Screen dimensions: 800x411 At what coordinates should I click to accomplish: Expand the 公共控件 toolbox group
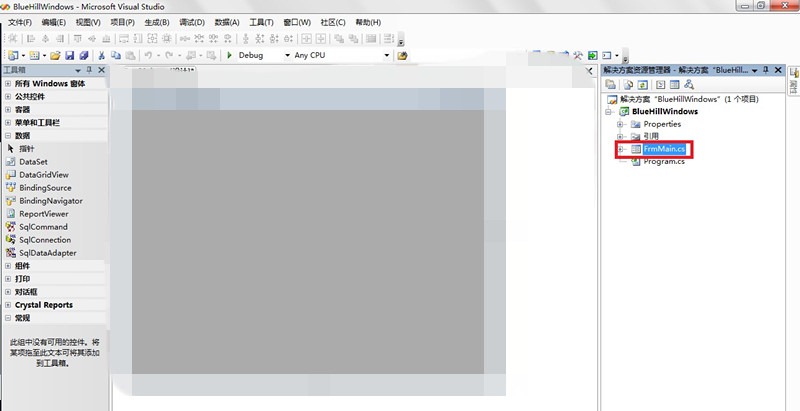pyautogui.click(x=8, y=96)
